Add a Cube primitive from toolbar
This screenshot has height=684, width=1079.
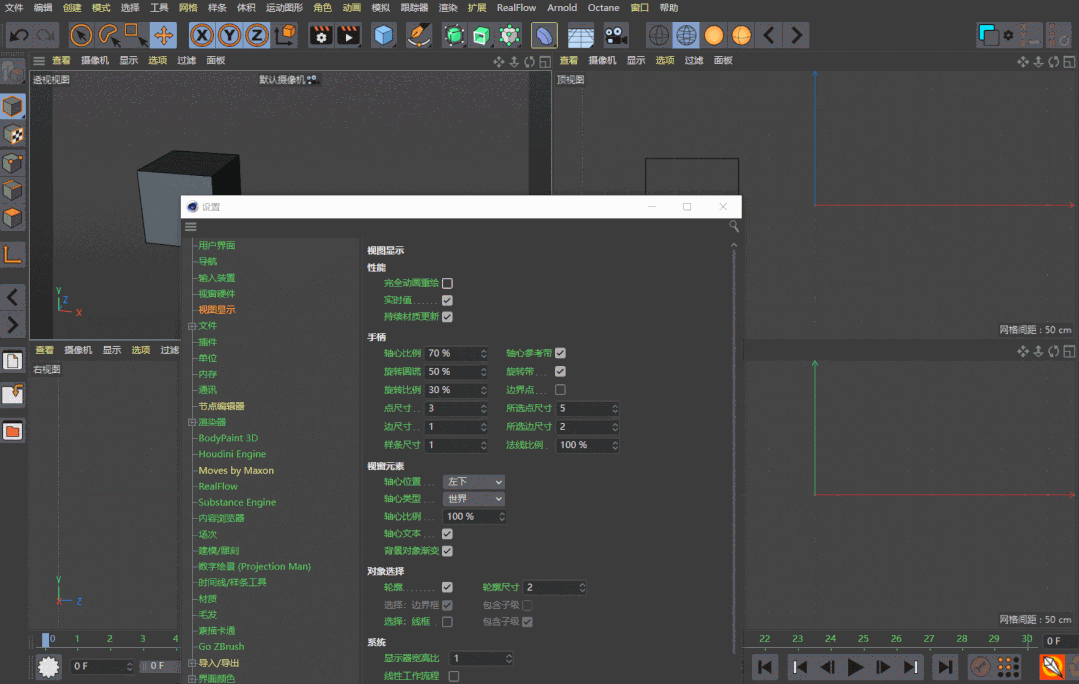point(384,36)
